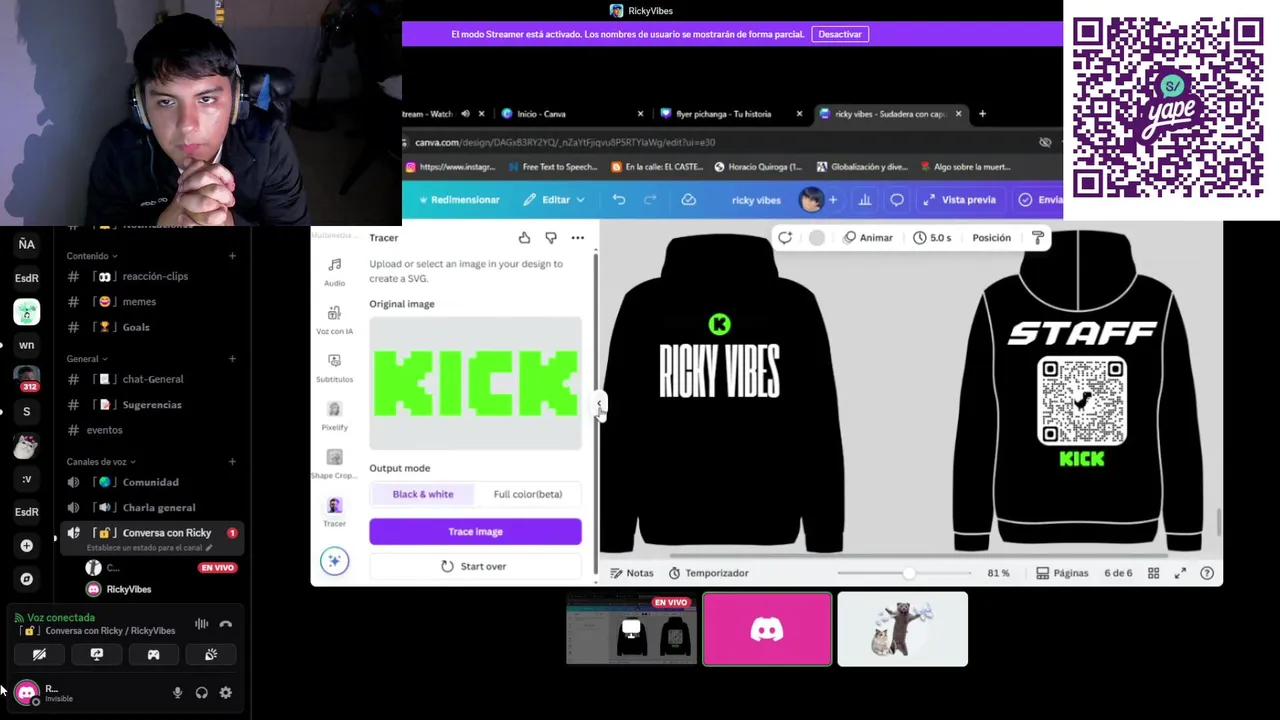1280x720 pixels.
Task: Open element color swatch circle
Action: coord(817,238)
